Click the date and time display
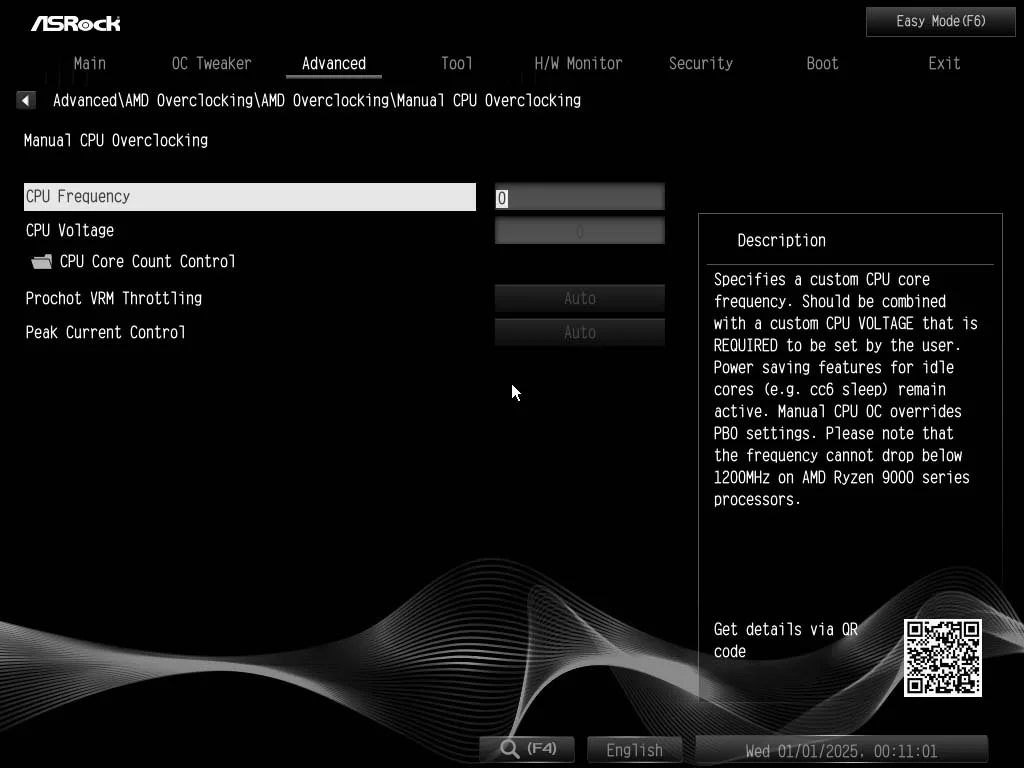The width and height of the screenshot is (1024, 768). [x=841, y=750]
